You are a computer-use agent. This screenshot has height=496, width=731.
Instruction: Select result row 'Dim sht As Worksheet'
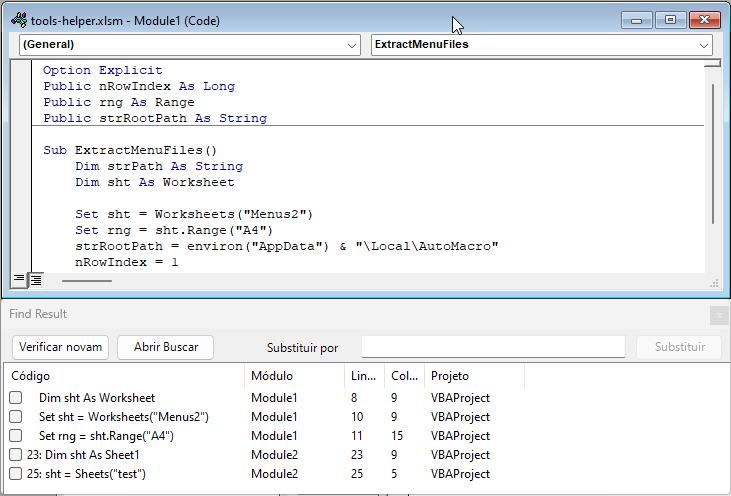(97, 398)
